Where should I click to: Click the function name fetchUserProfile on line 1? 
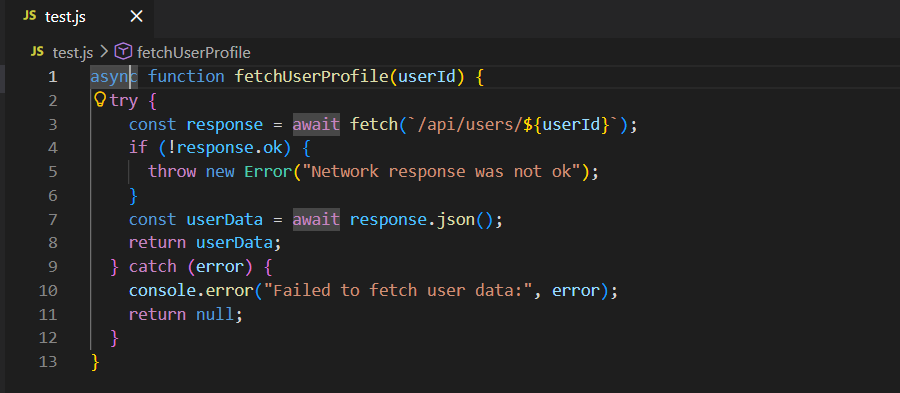pos(312,76)
